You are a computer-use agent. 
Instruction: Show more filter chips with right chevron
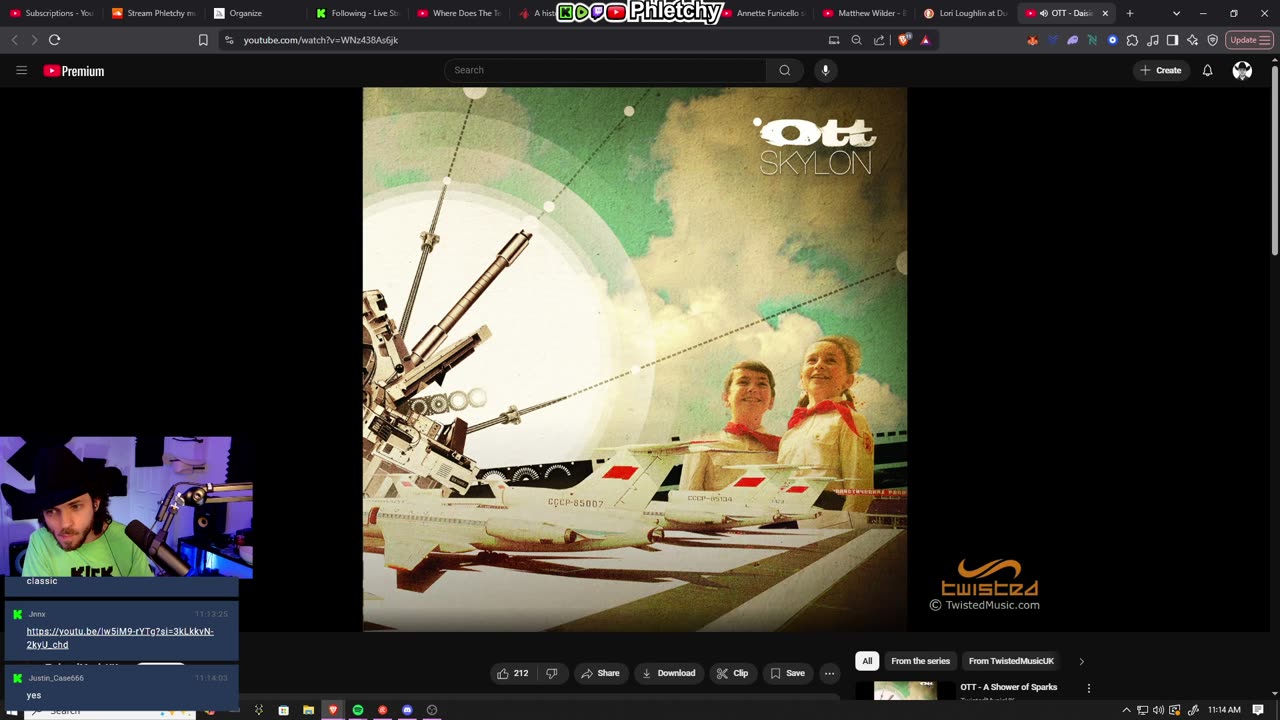click(x=1081, y=661)
